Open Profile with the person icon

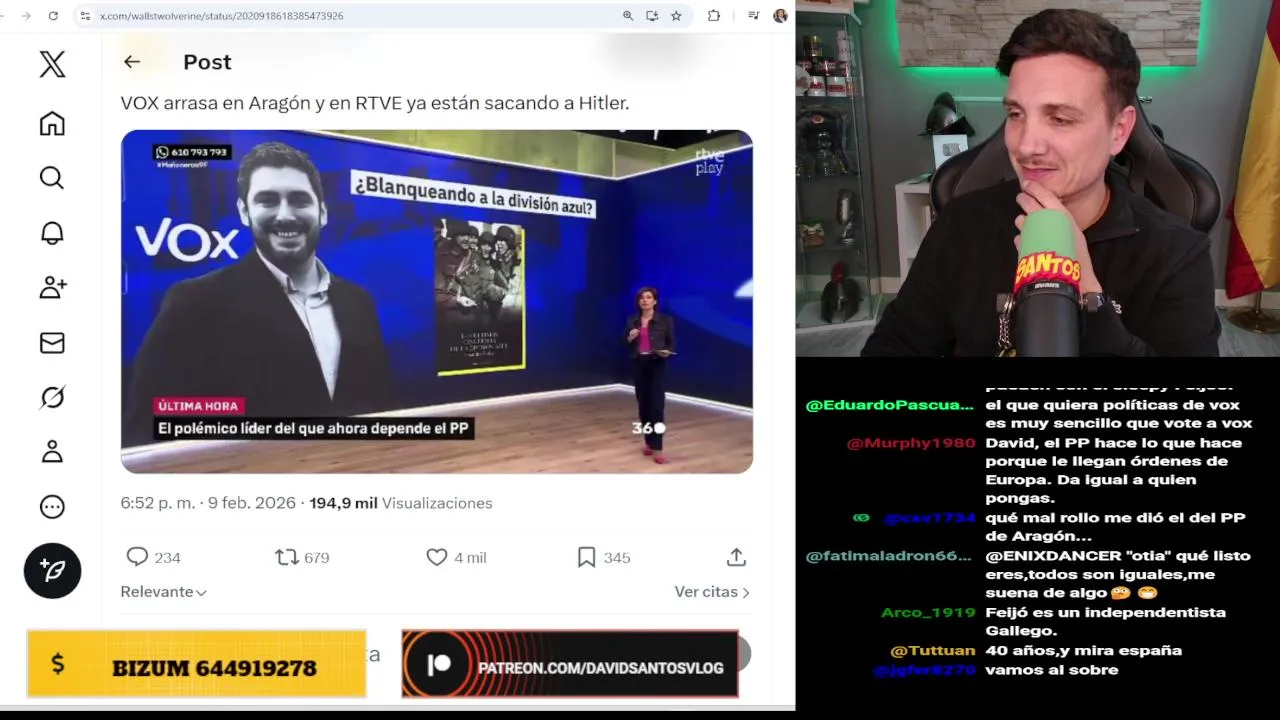[52, 452]
